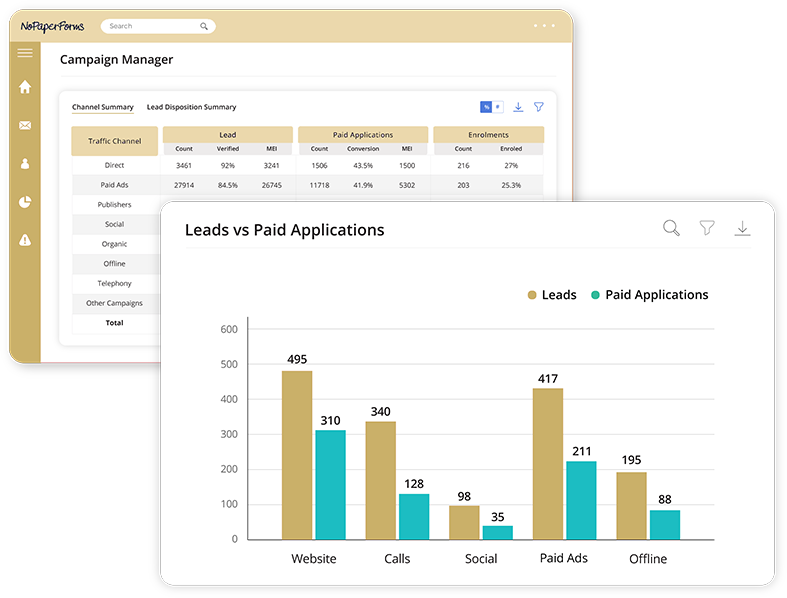The image size is (787, 598).
Task: Toggle the Paid Applications legend entry
Action: (649, 295)
